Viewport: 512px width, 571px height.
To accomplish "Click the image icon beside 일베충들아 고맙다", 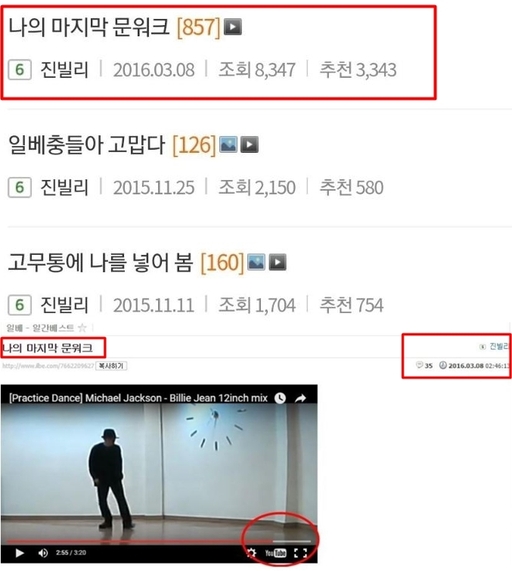I will coord(228,145).
